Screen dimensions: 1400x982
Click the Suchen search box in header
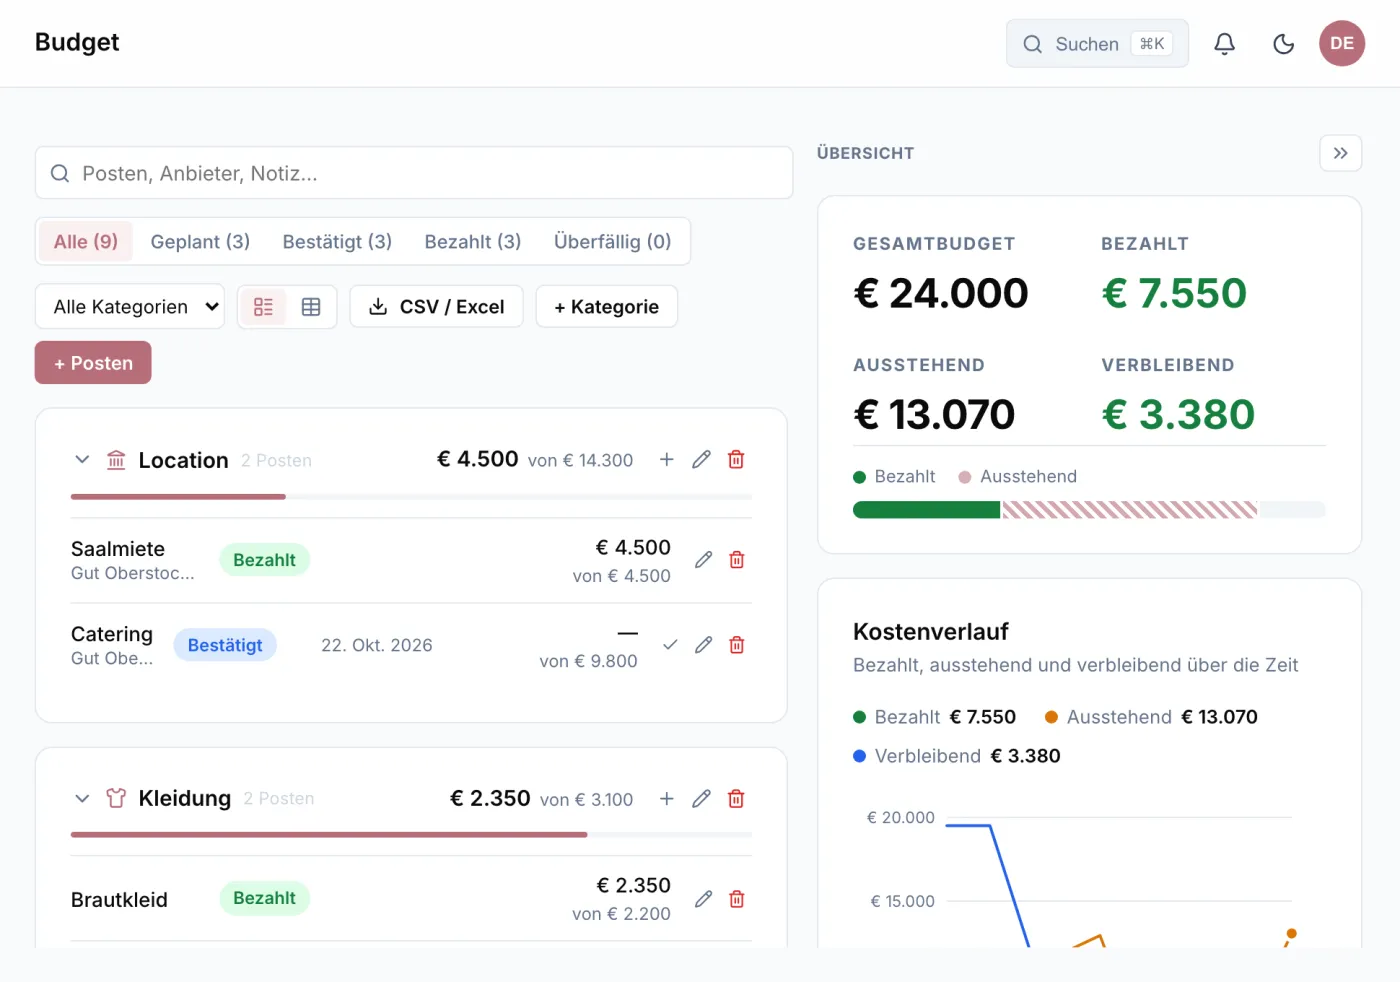pos(1097,43)
